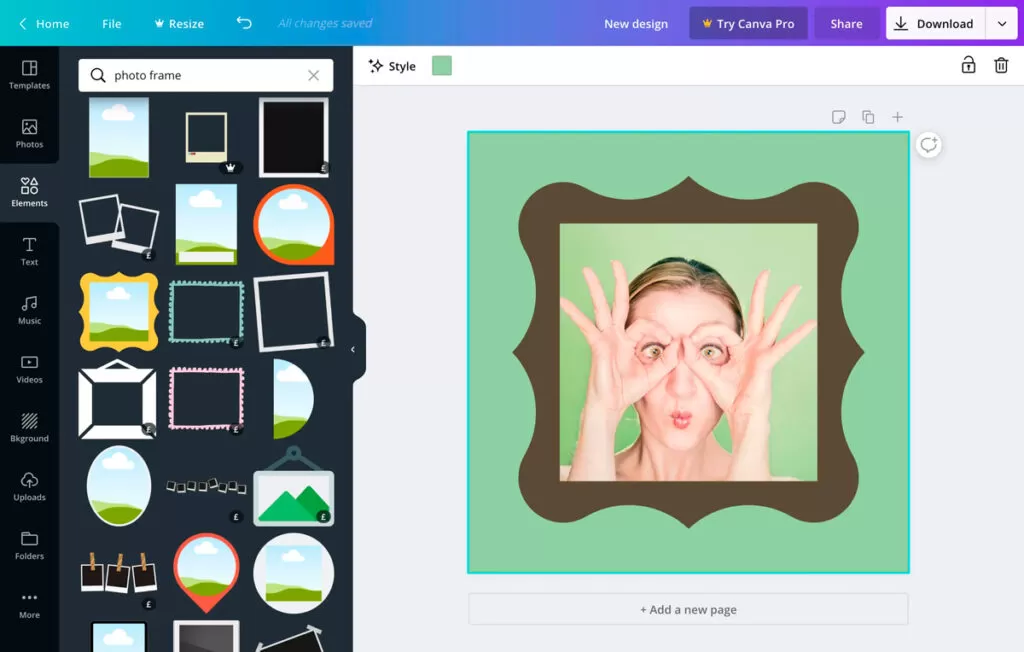The height and width of the screenshot is (652, 1024).
Task: Select the red map pin frame
Action: tap(206, 573)
